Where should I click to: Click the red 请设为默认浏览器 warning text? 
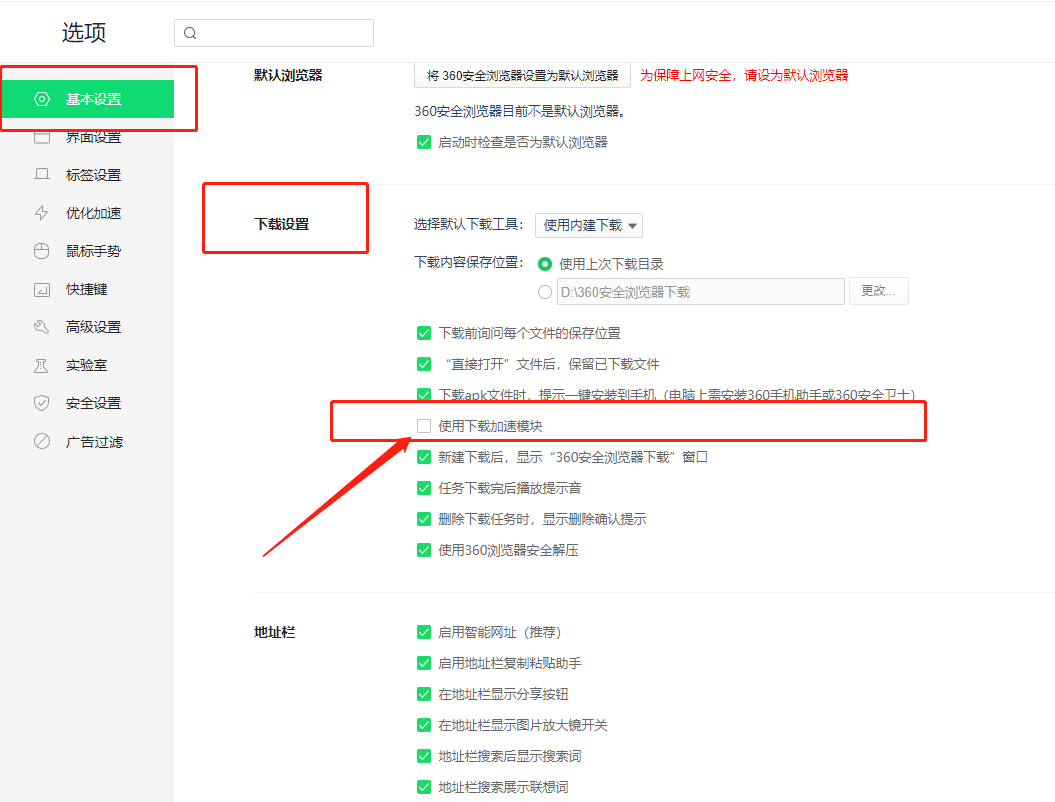[743, 75]
